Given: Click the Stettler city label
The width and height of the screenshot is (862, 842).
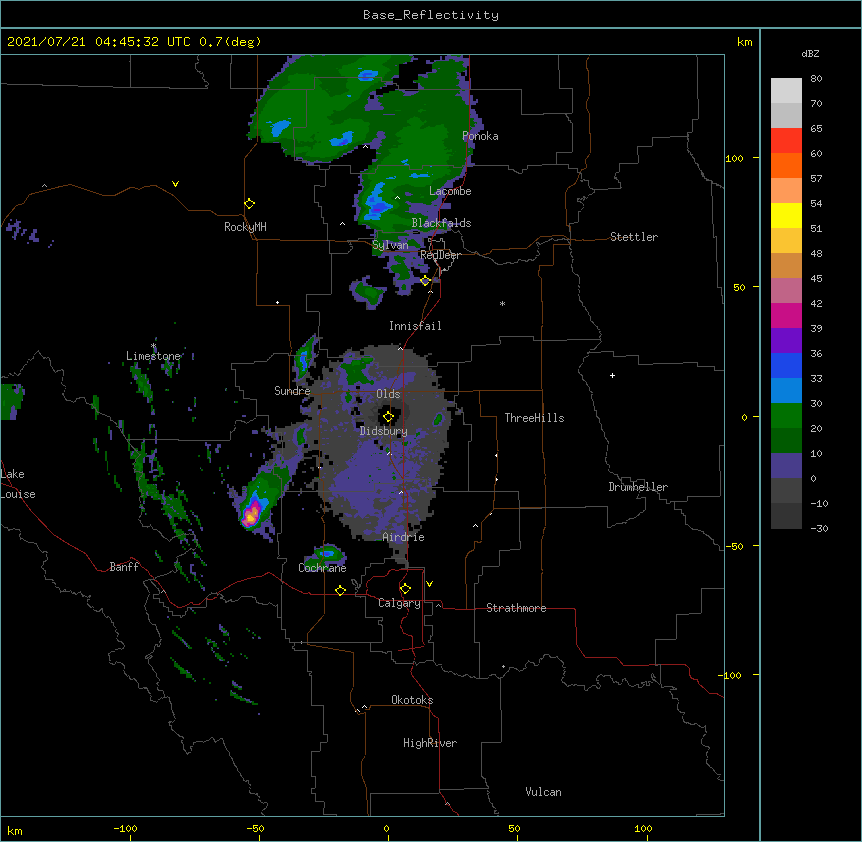Looking at the screenshot, I should [634, 237].
